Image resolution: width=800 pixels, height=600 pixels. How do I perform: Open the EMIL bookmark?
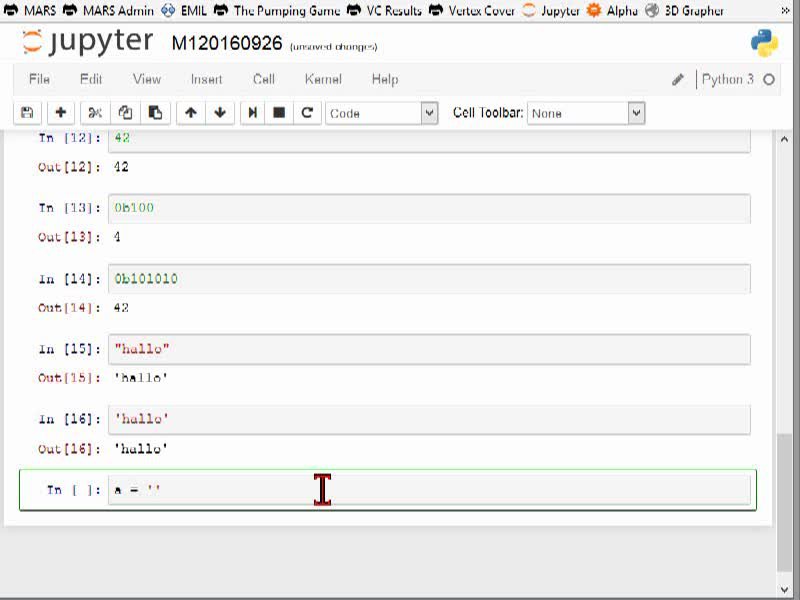(184, 10)
